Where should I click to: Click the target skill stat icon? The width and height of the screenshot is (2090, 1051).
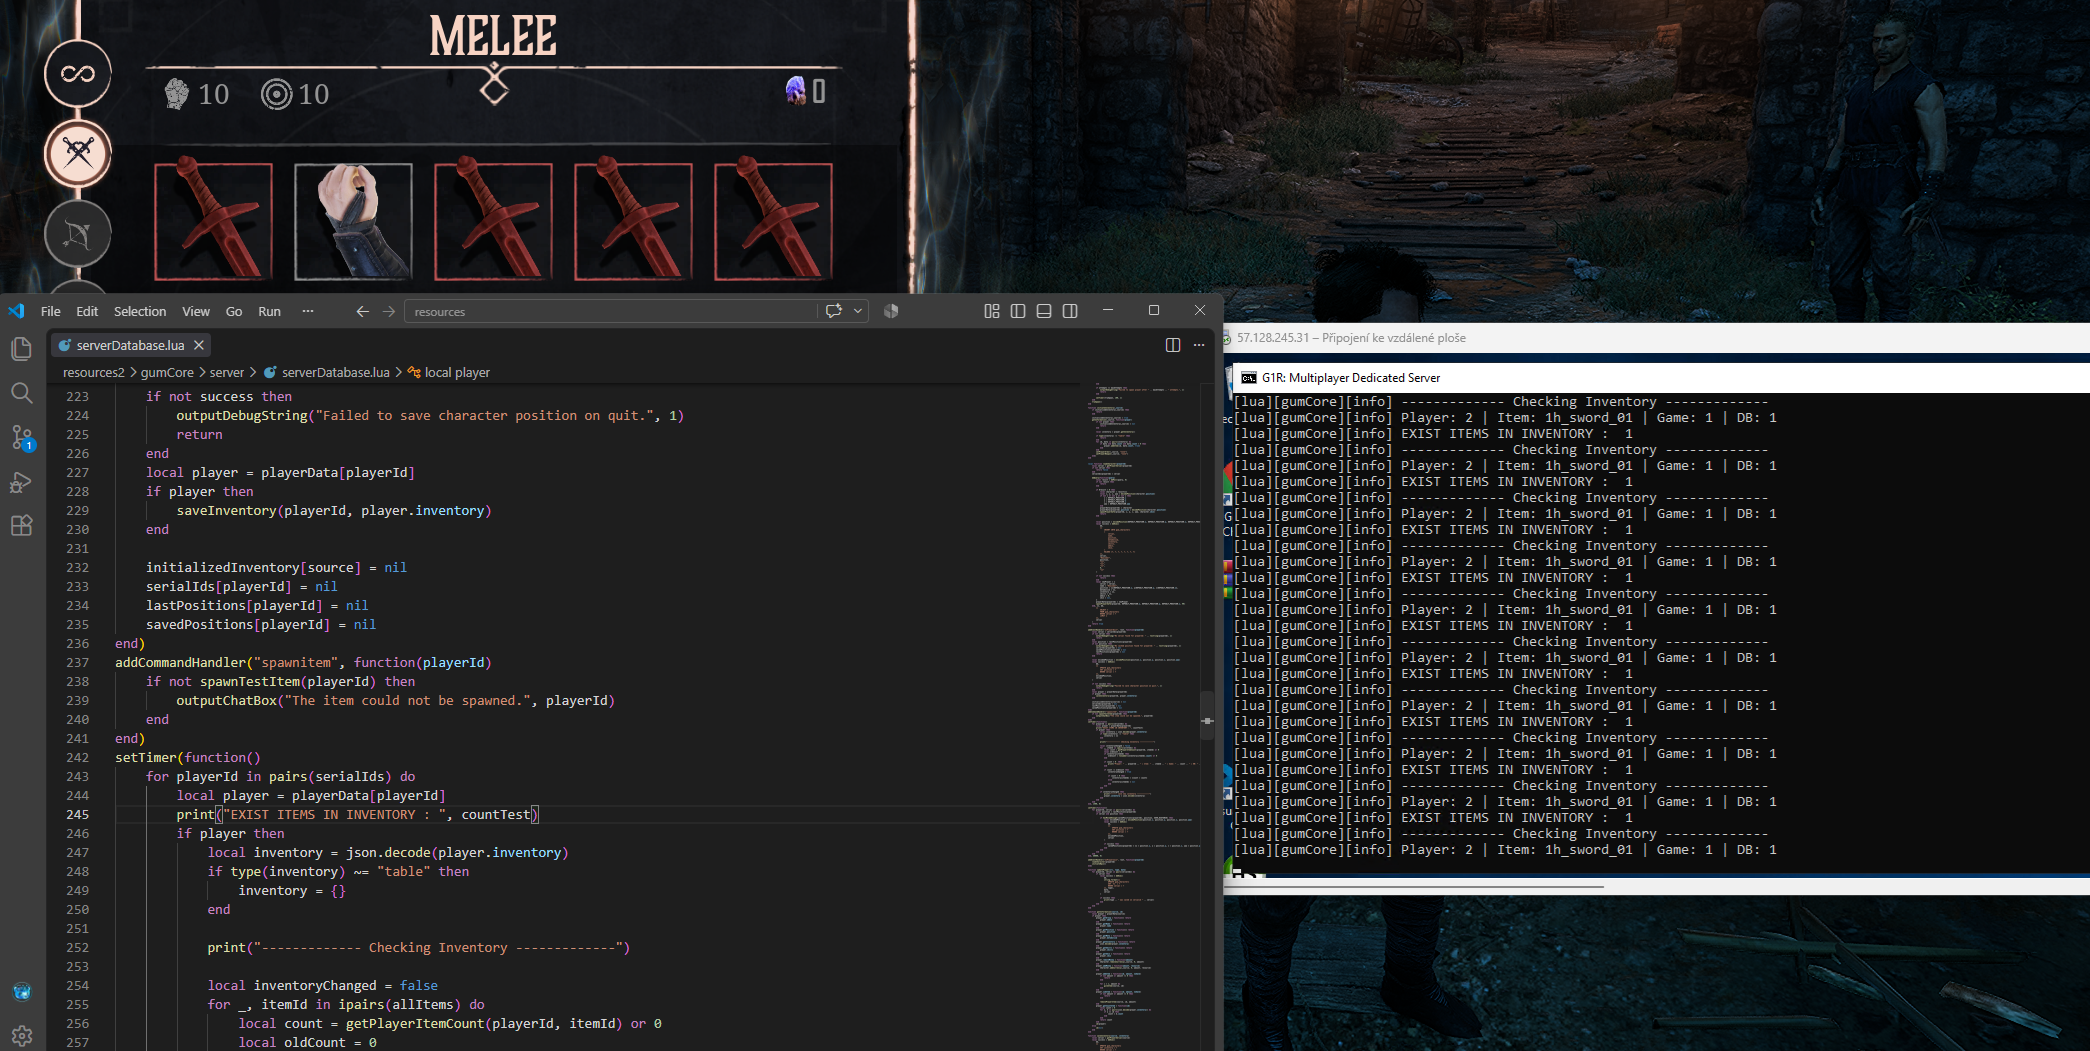276,94
